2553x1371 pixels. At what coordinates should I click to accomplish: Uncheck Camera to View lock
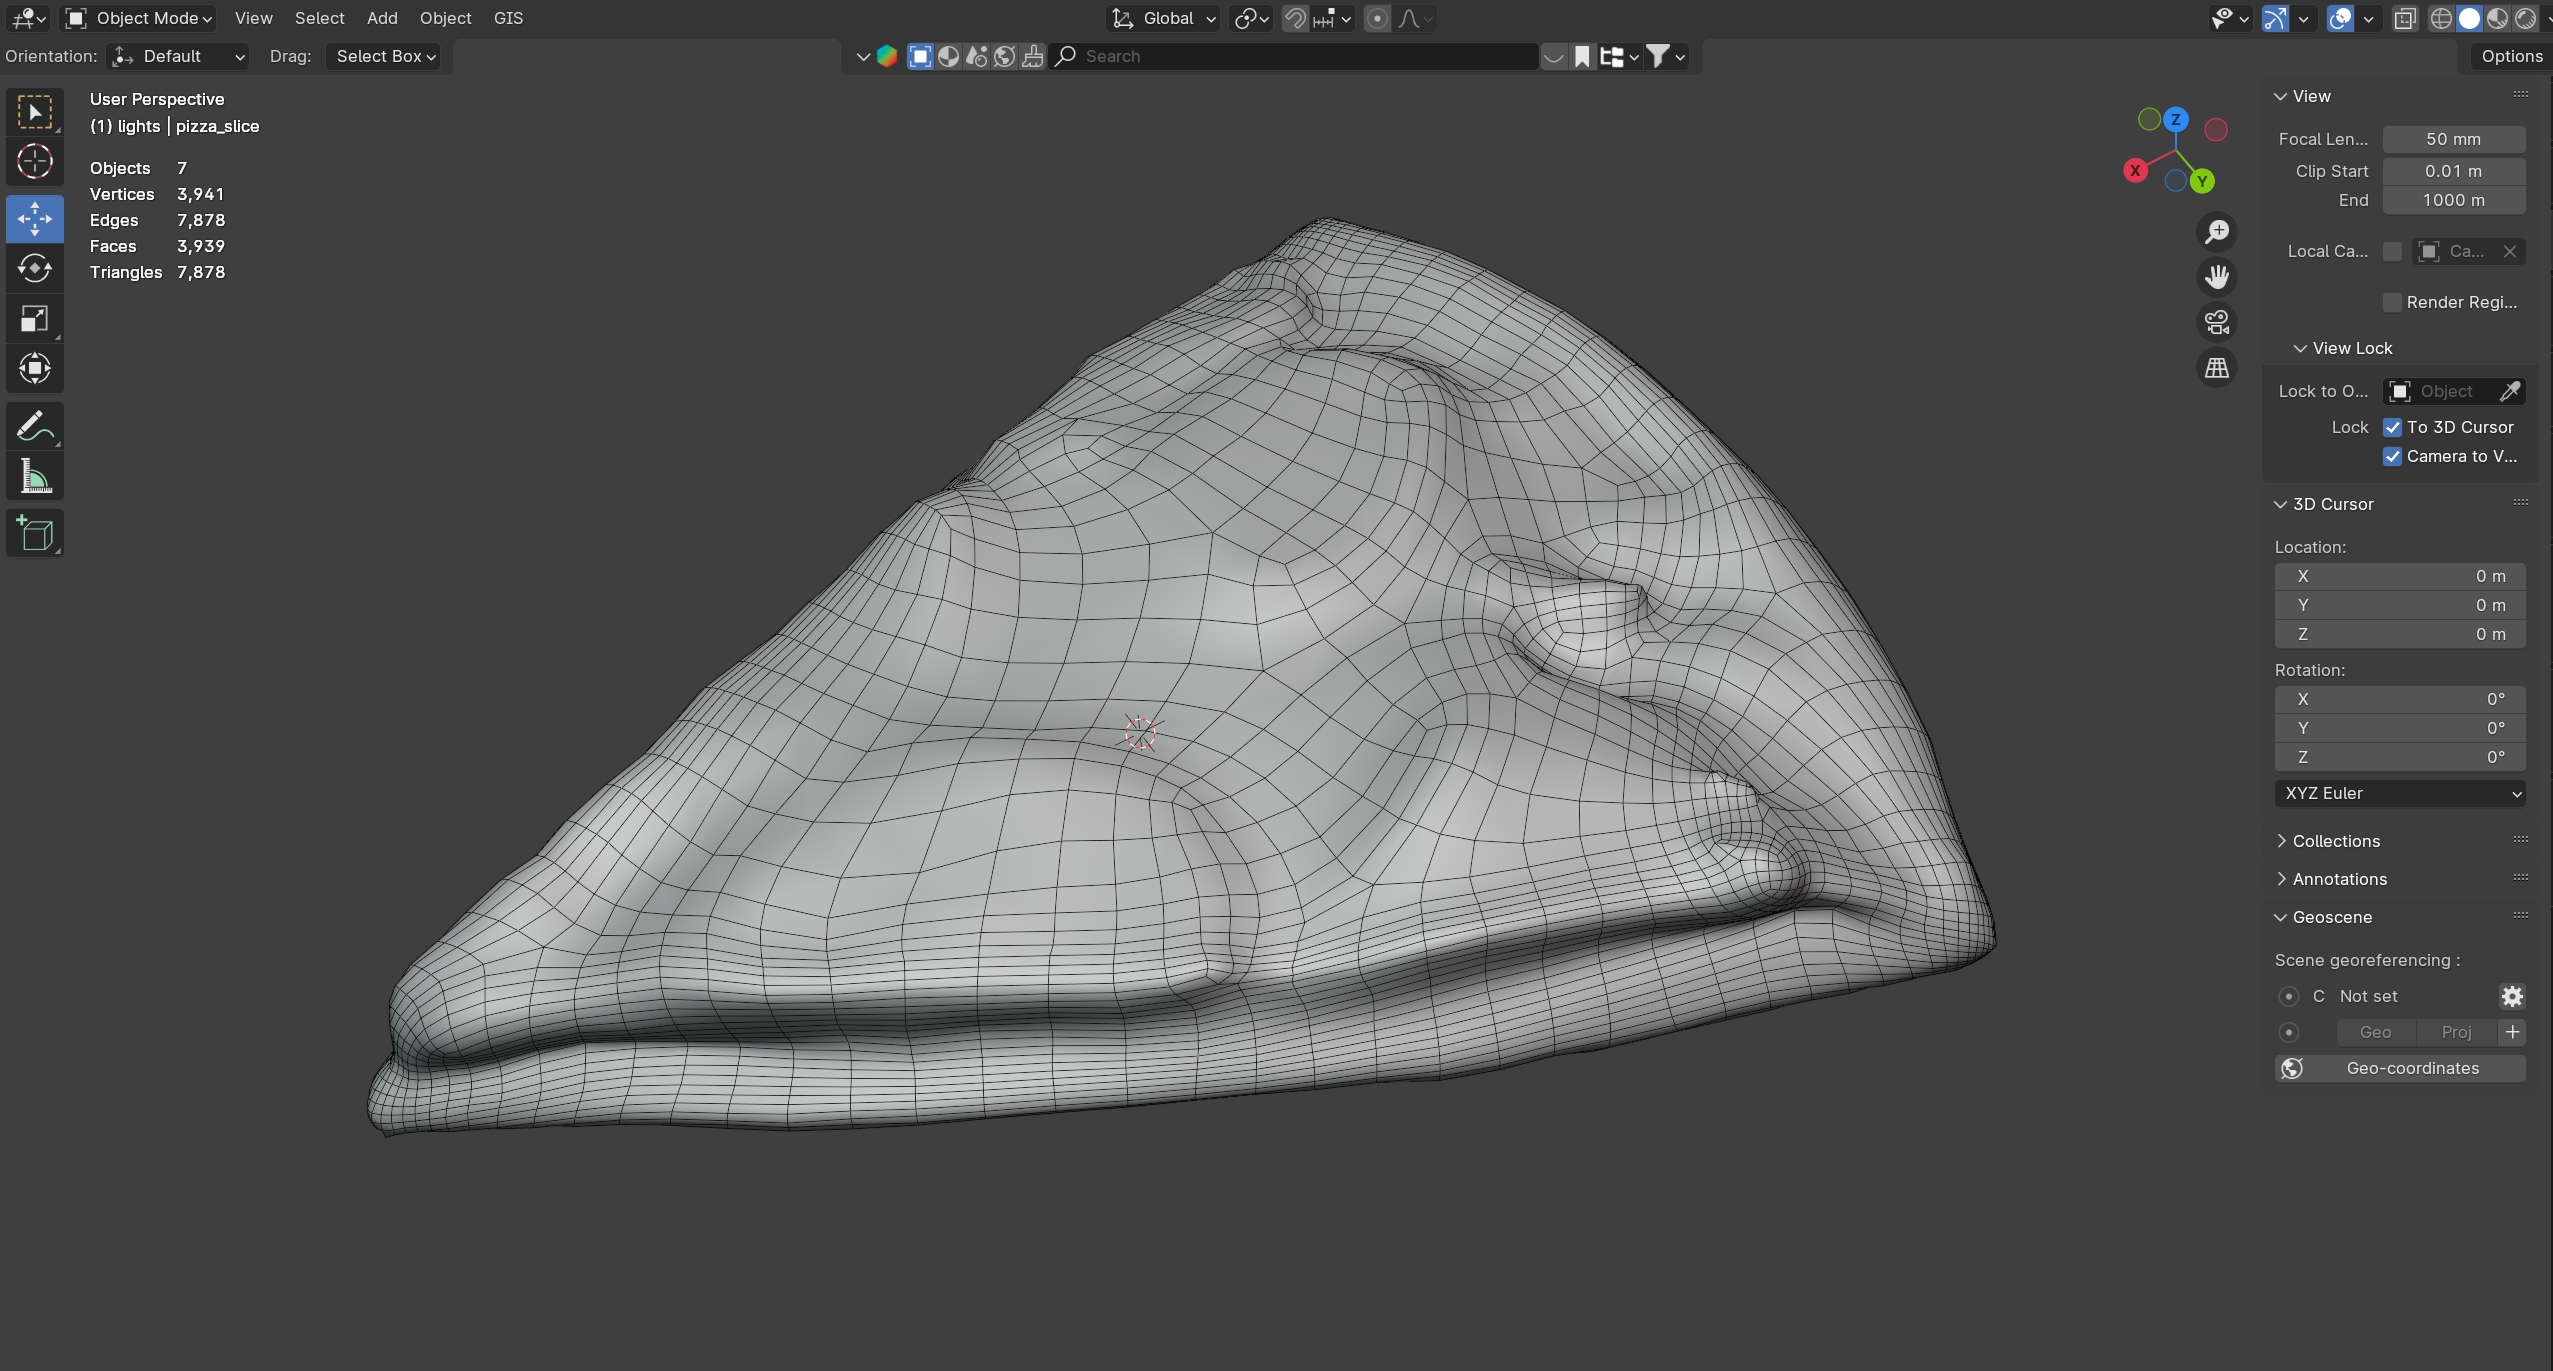tap(2392, 456)
